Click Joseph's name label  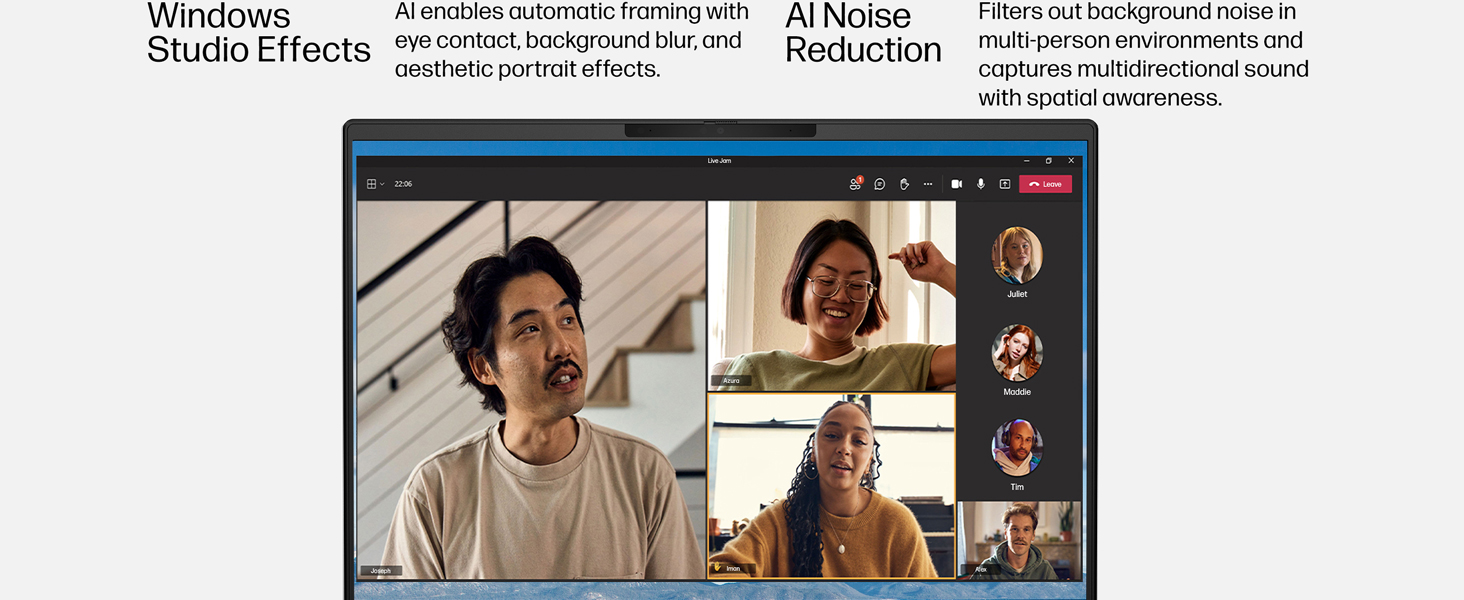pos(381,570)
